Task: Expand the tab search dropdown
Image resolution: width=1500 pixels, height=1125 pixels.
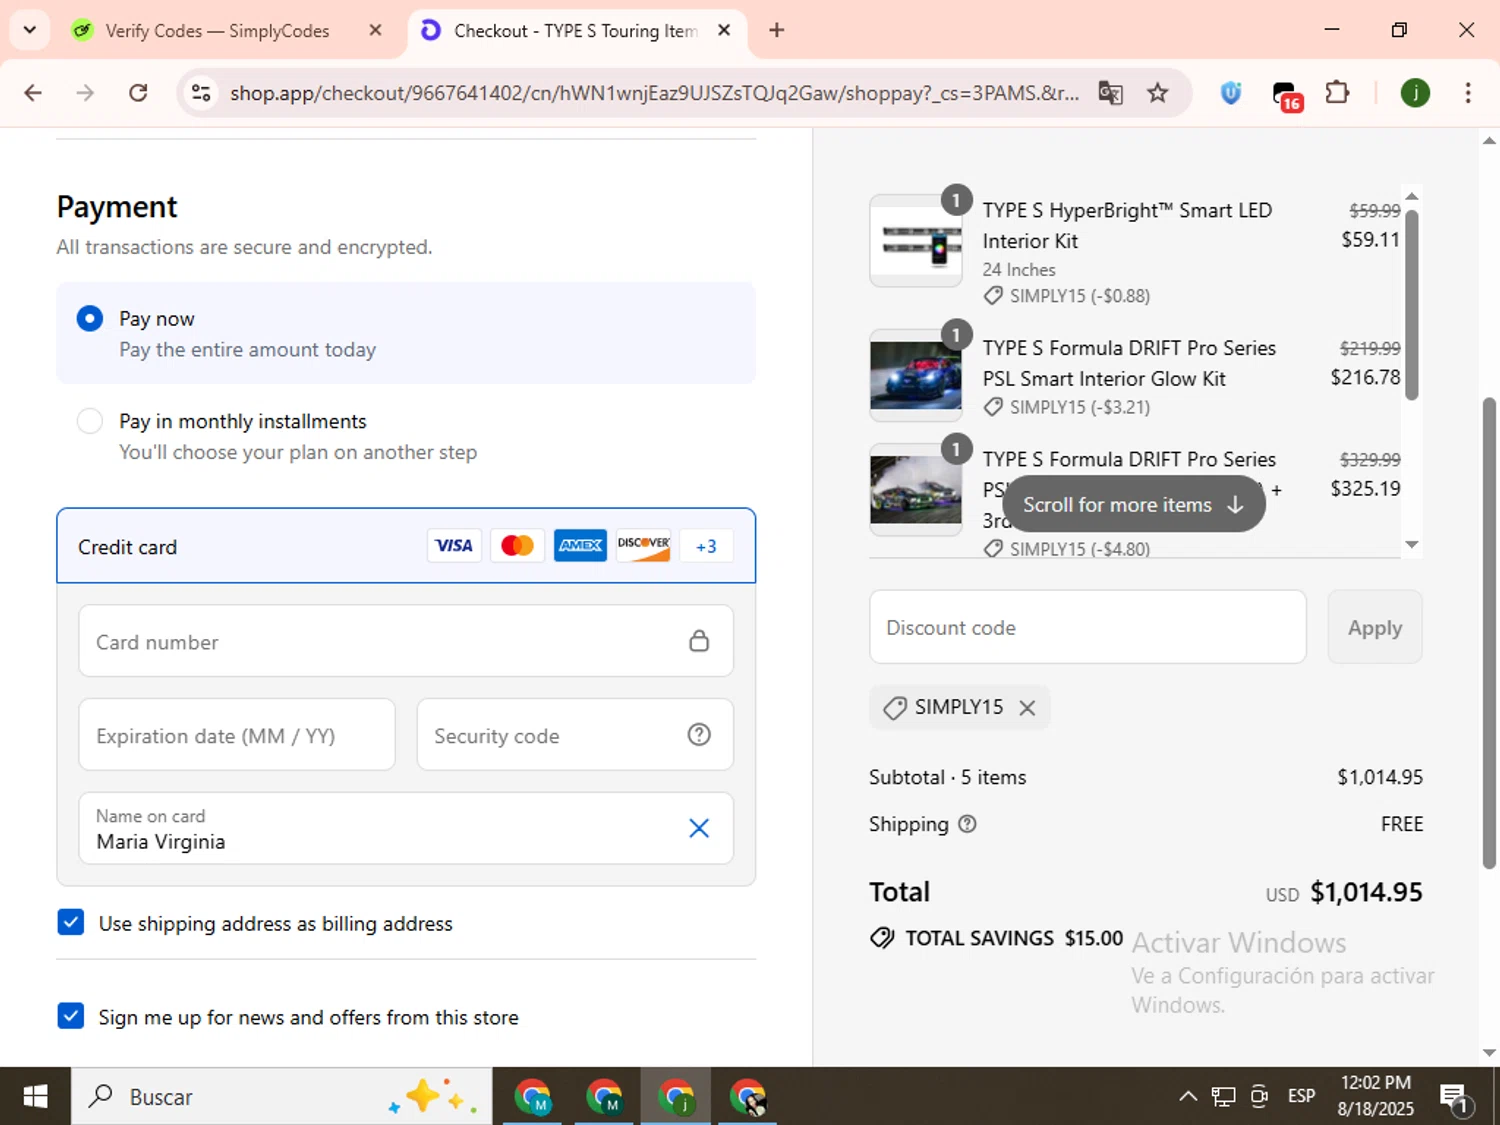Action: point(30,30)
